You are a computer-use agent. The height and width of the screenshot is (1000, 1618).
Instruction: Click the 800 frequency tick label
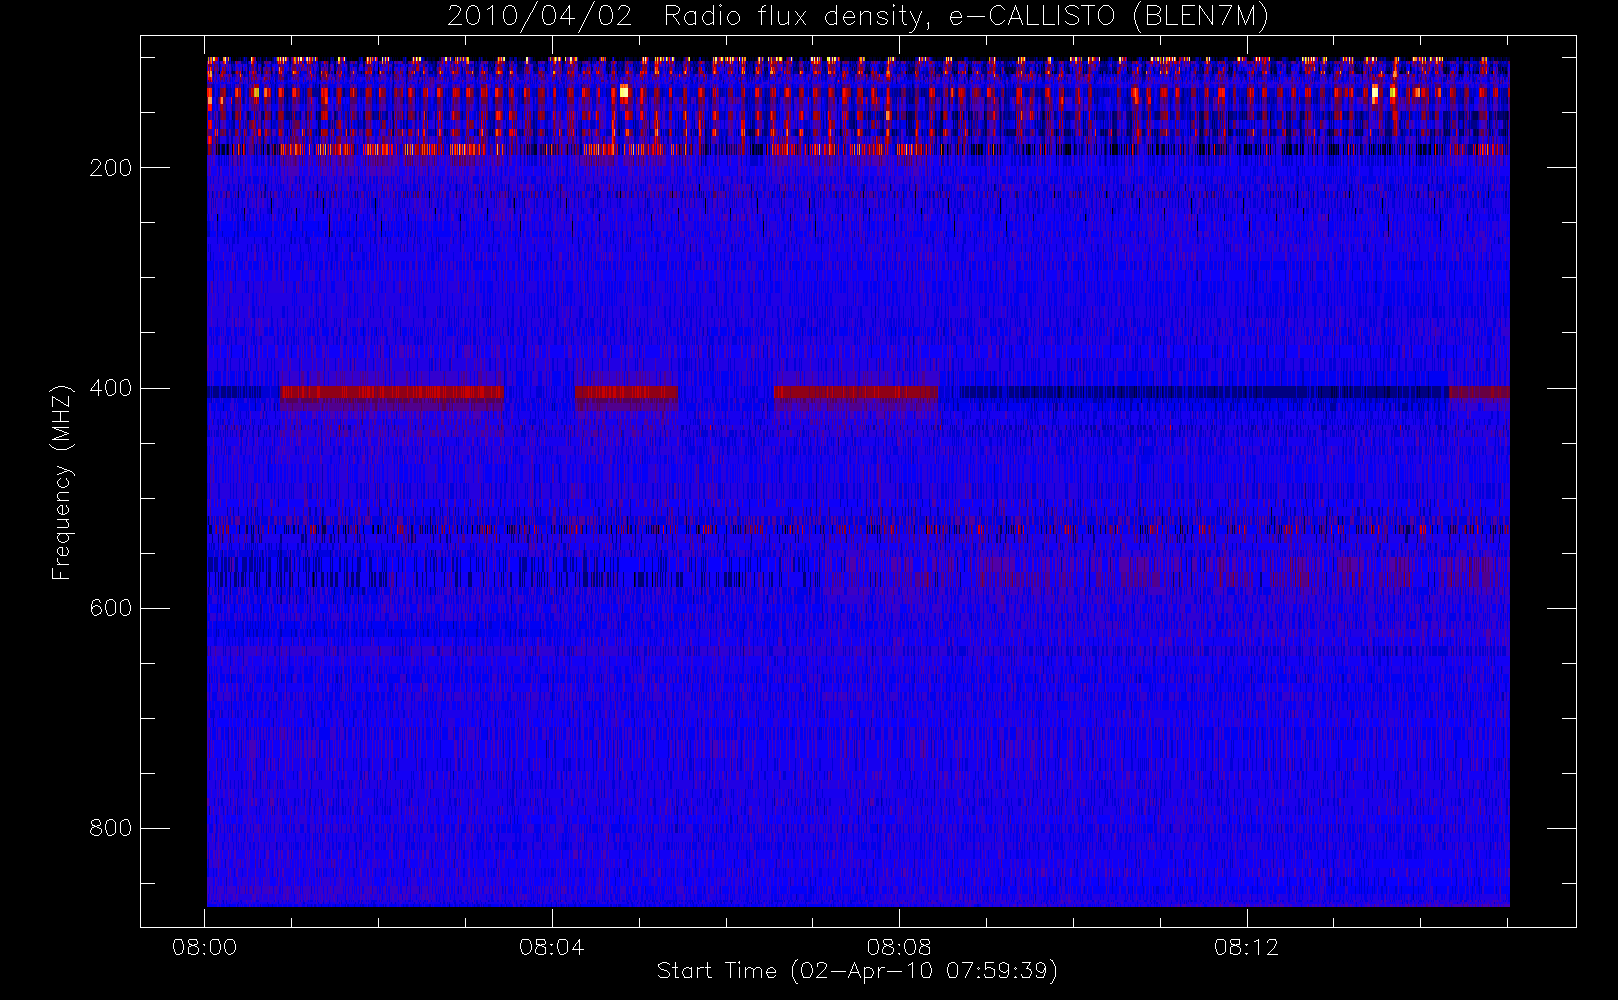[111, 828]
